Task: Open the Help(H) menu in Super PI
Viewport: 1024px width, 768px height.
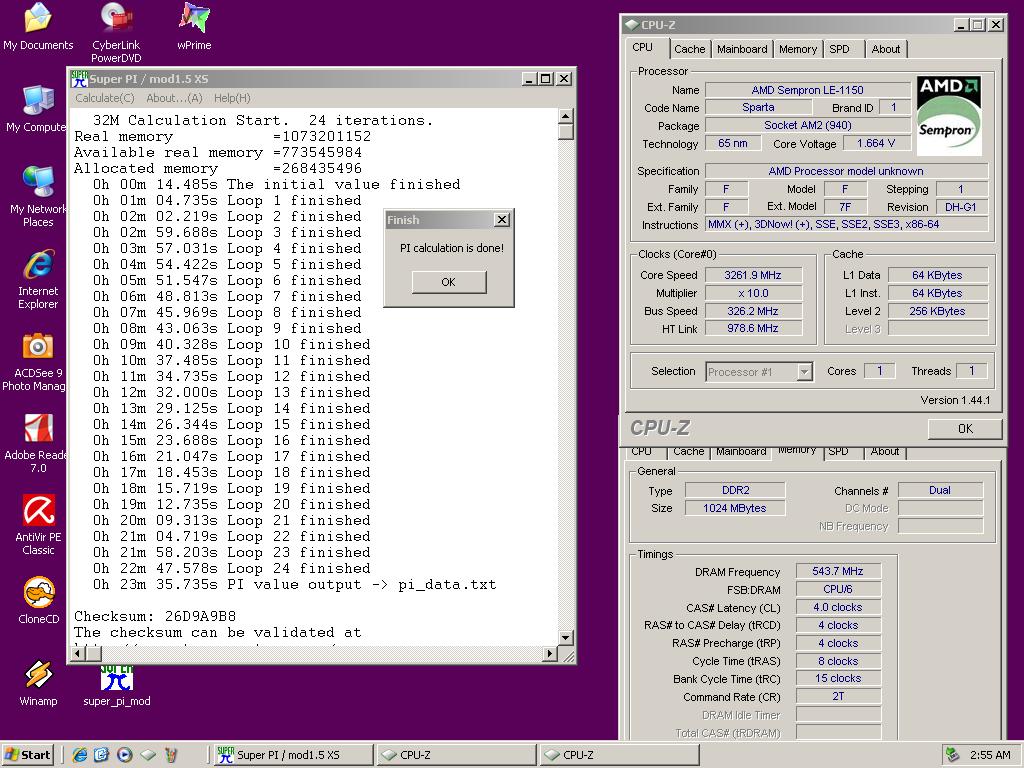Action: 232,98
